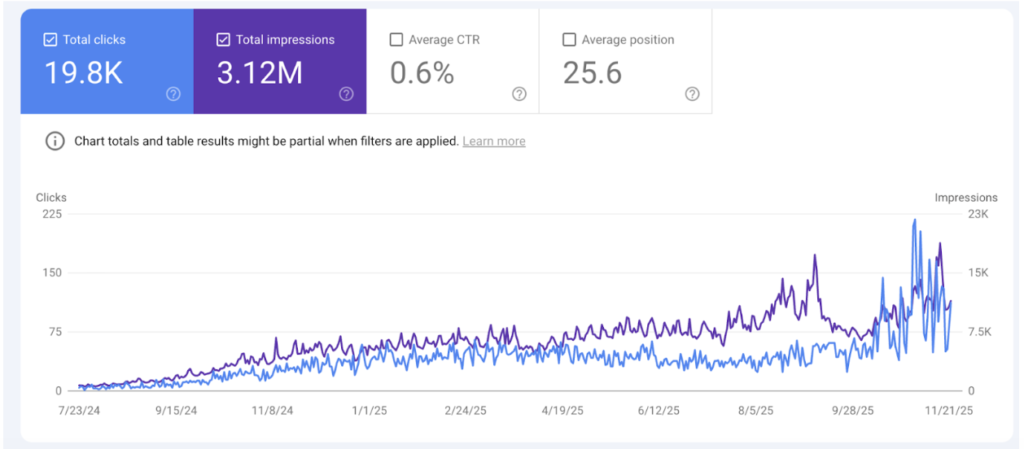Click the 7/23/24 date on chart axis
The image size is (1024, 449).
(x=84, y=410)
